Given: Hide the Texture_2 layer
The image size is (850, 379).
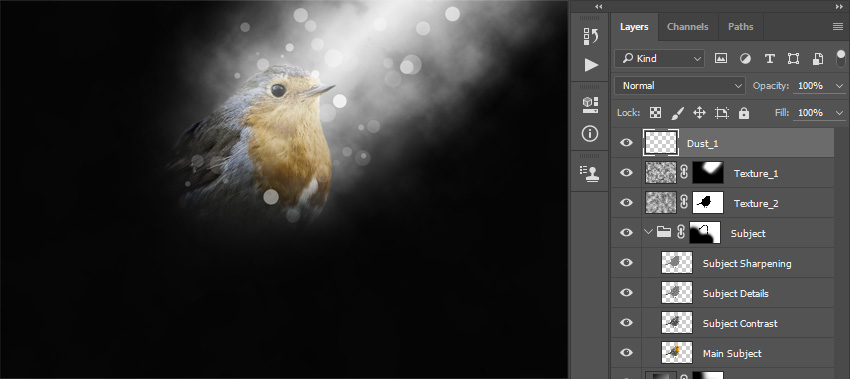Looking at the screenshot, I should [x=626, y=202].
